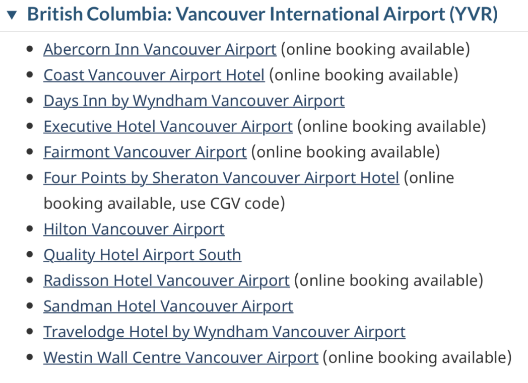528x383 pixels.
Task: Open Quality Hotel Airport South link
Action: (142, 255)
